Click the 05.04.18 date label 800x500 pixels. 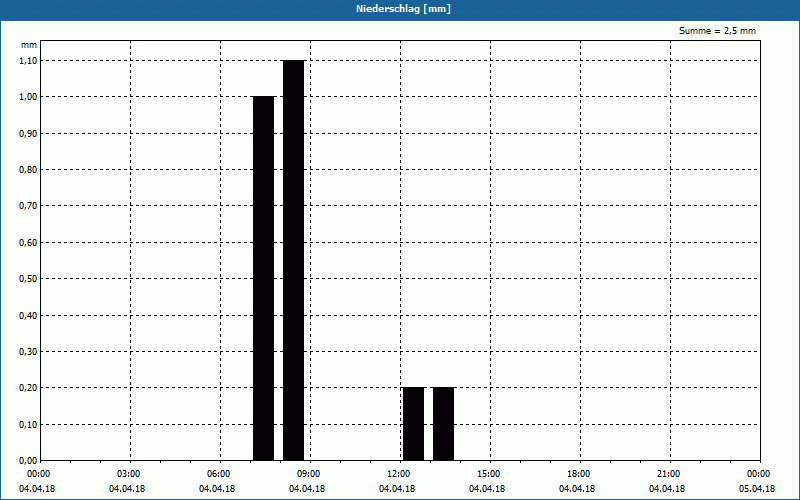pos(757,489)
